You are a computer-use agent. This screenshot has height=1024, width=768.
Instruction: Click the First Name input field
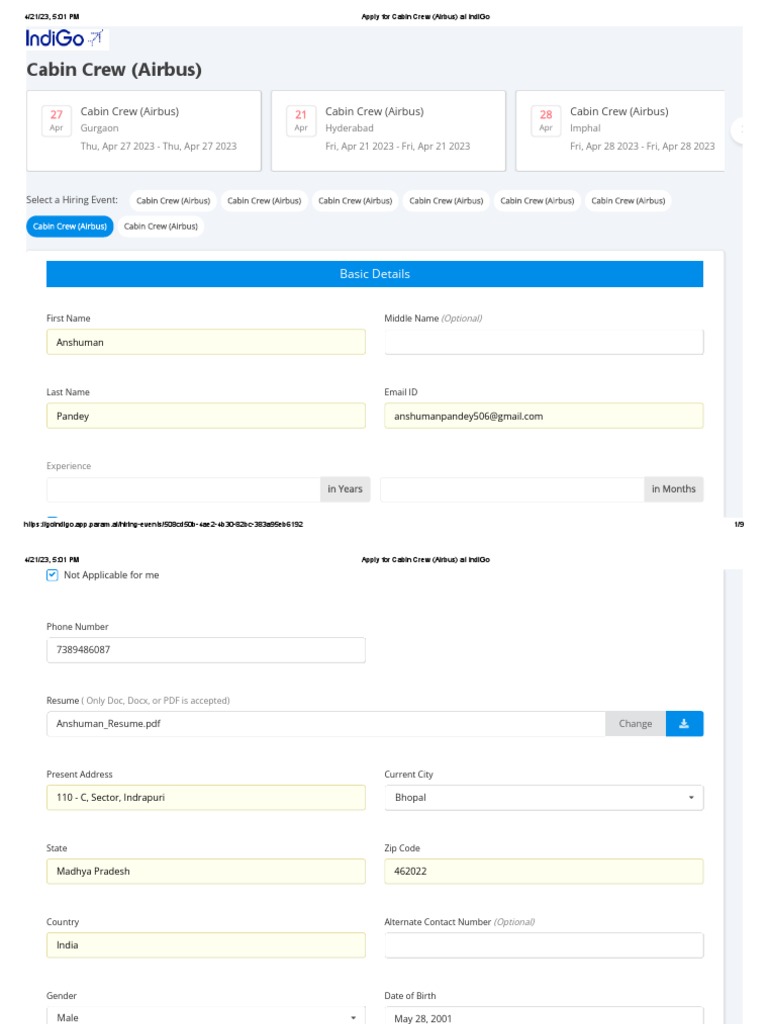click(205, 342)
